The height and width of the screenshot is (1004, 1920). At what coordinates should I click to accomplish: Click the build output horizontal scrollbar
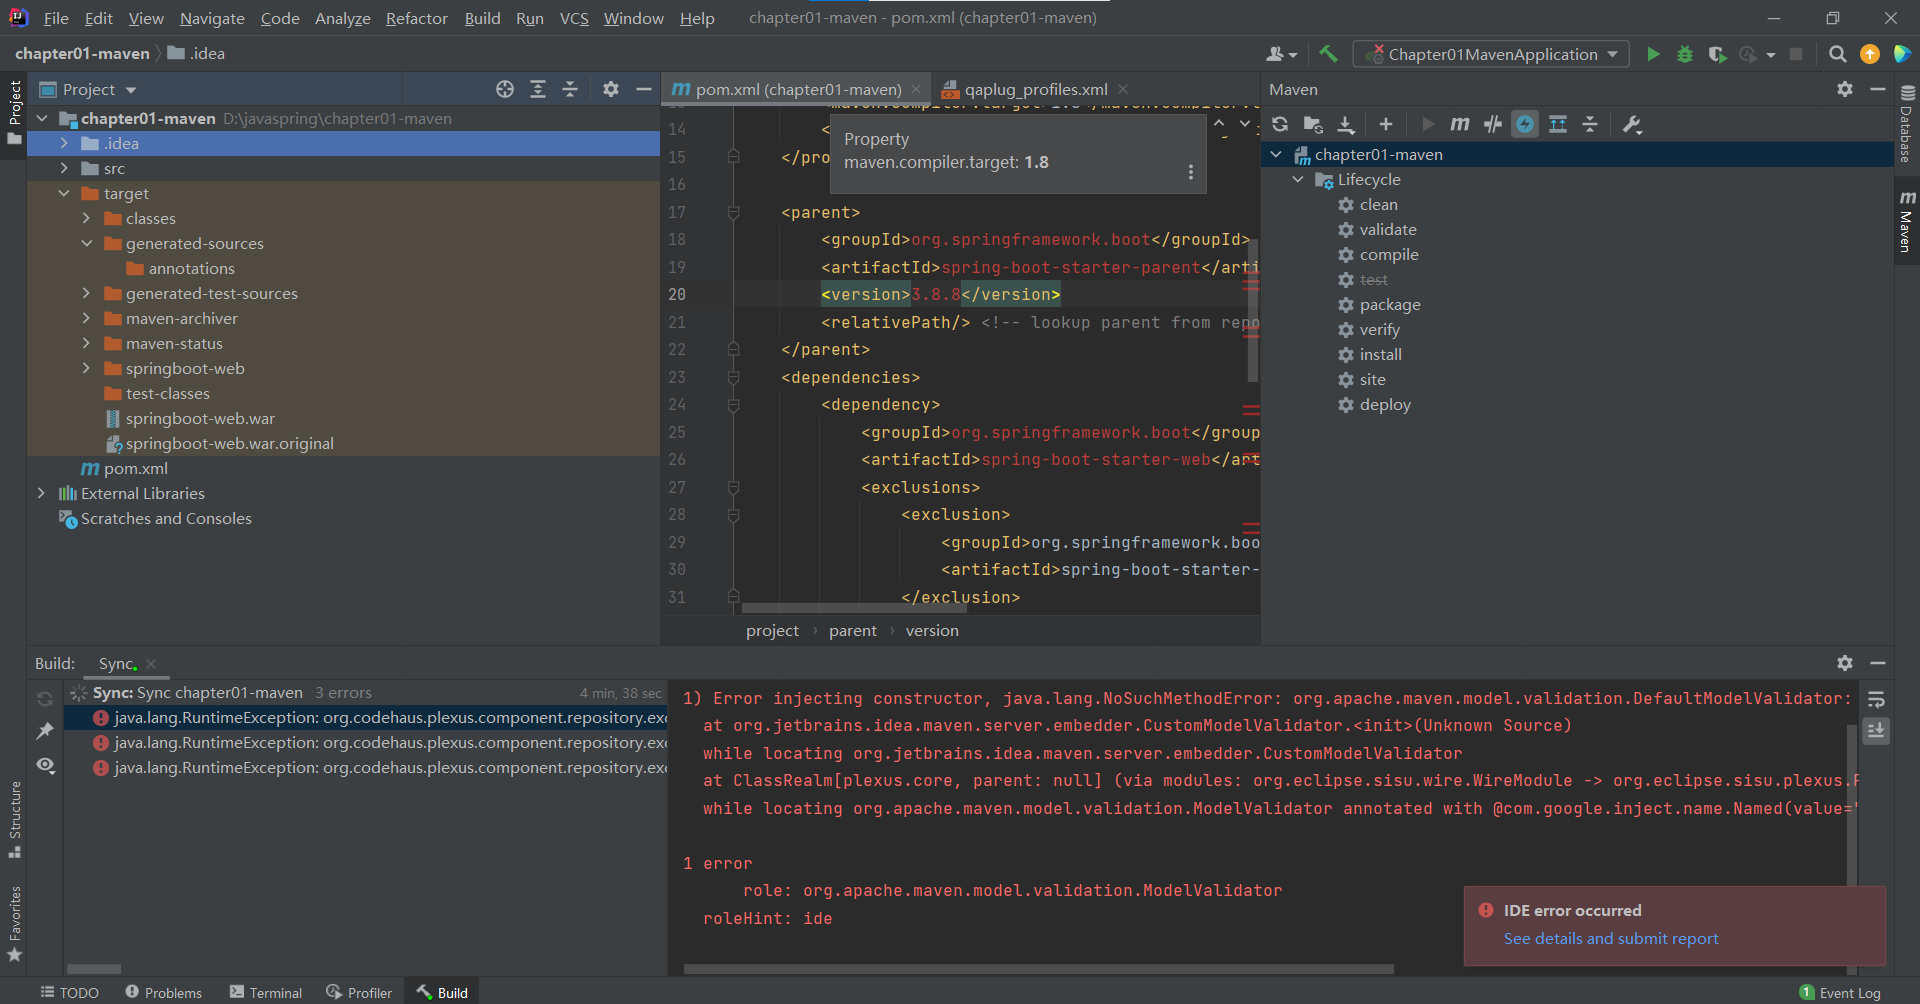[x=1038, y=969]
